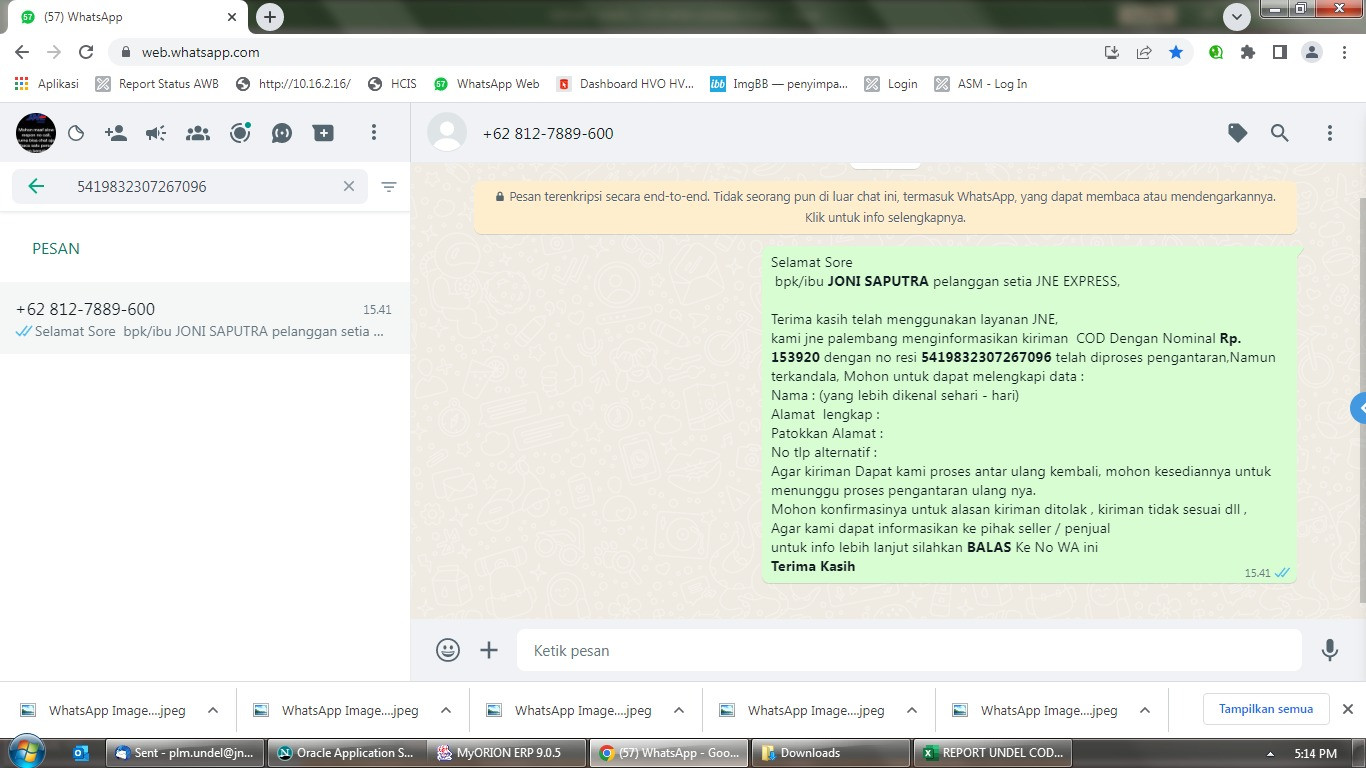Open the Downloads folder taskbar window

832,753
